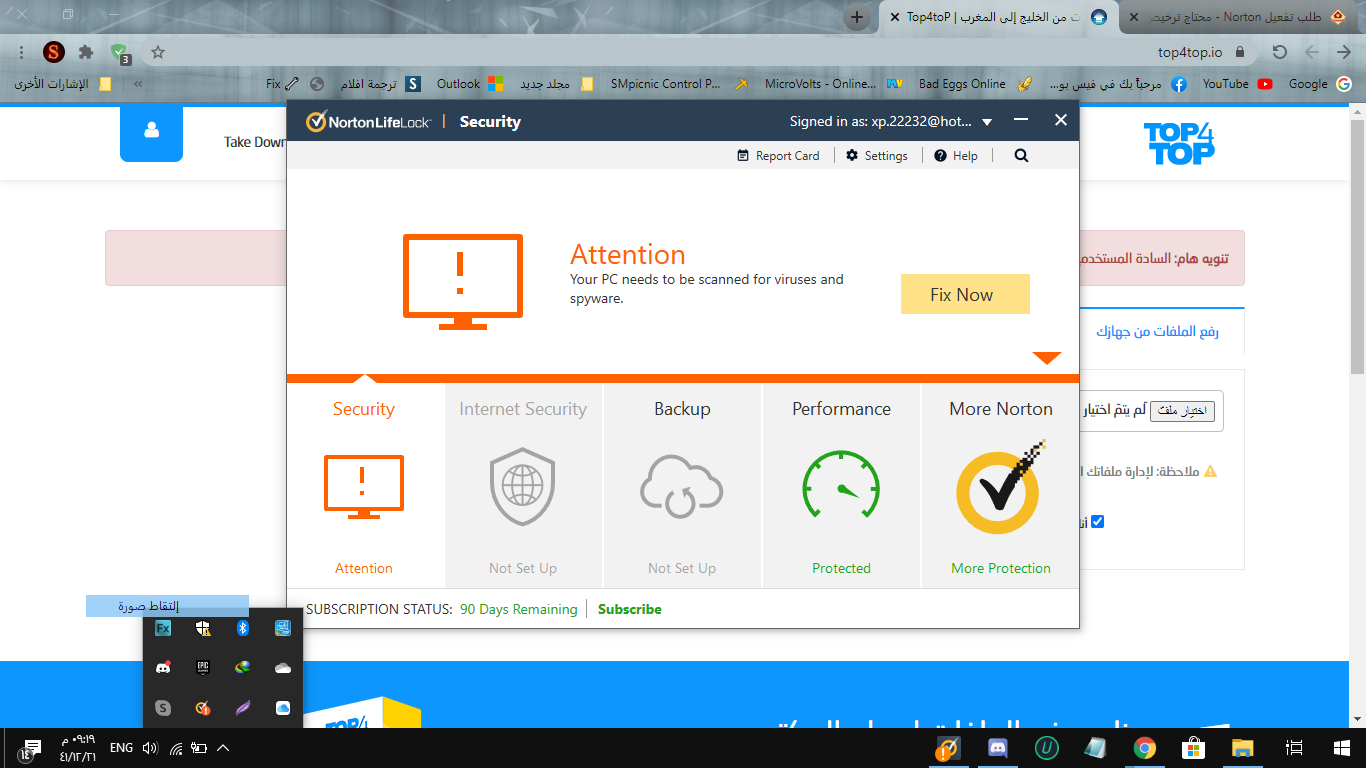The width and height of the screenshot is (1366, 768).
Task: Click the Fix Now button
Action: pyautogui.click(x=965, y=295)
